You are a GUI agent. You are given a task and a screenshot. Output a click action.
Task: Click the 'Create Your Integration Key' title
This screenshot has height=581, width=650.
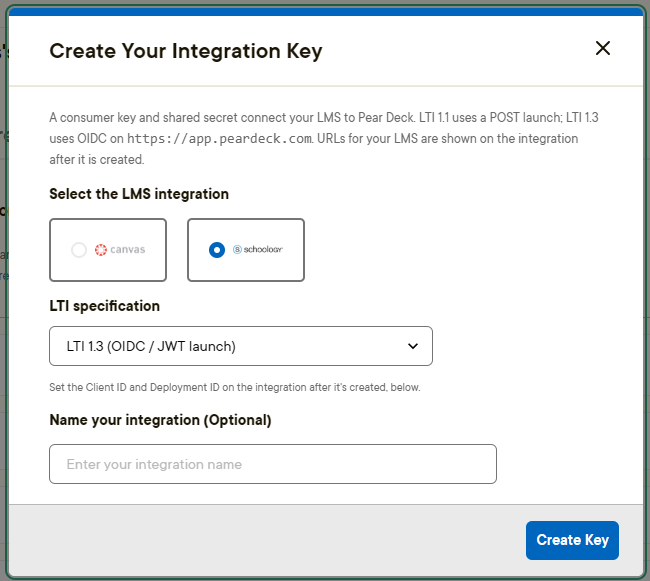186,51
